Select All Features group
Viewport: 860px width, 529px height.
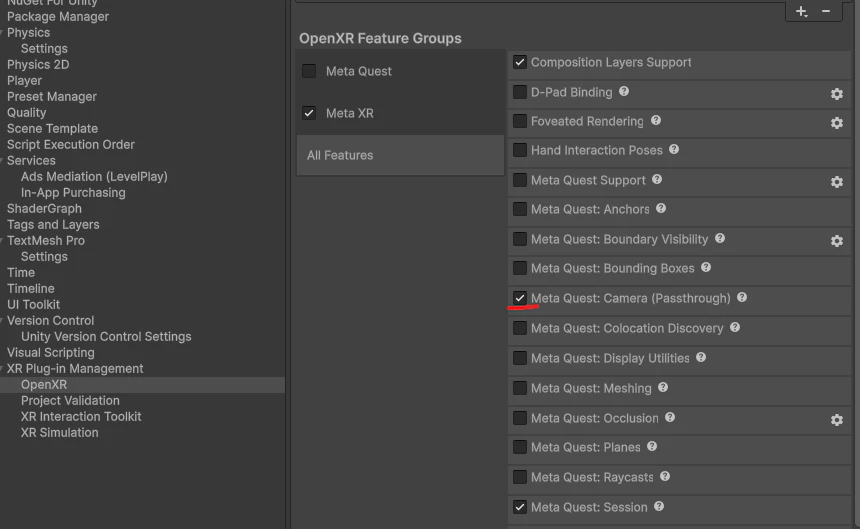pos(400,156)
